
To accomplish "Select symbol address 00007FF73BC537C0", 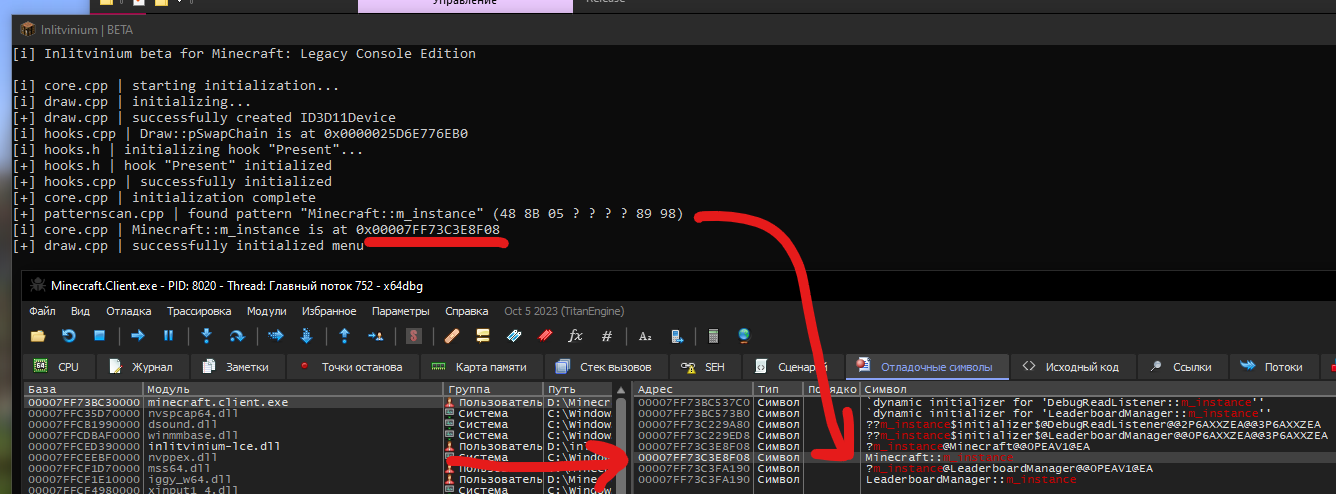I will tap(694, 402).
